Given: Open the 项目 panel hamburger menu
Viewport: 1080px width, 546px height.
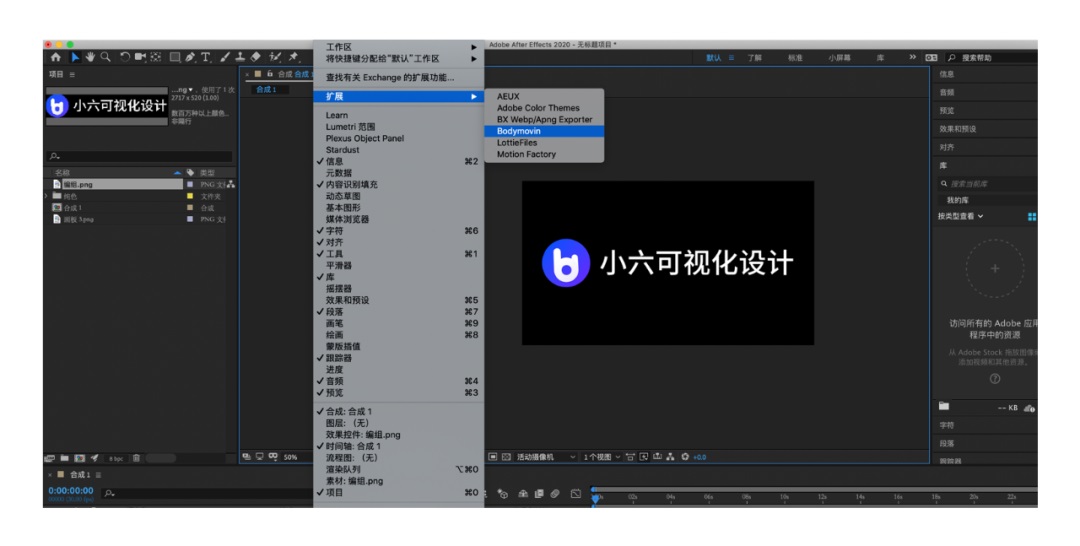Looking at the screenshot, I should [x=72, y=74].
